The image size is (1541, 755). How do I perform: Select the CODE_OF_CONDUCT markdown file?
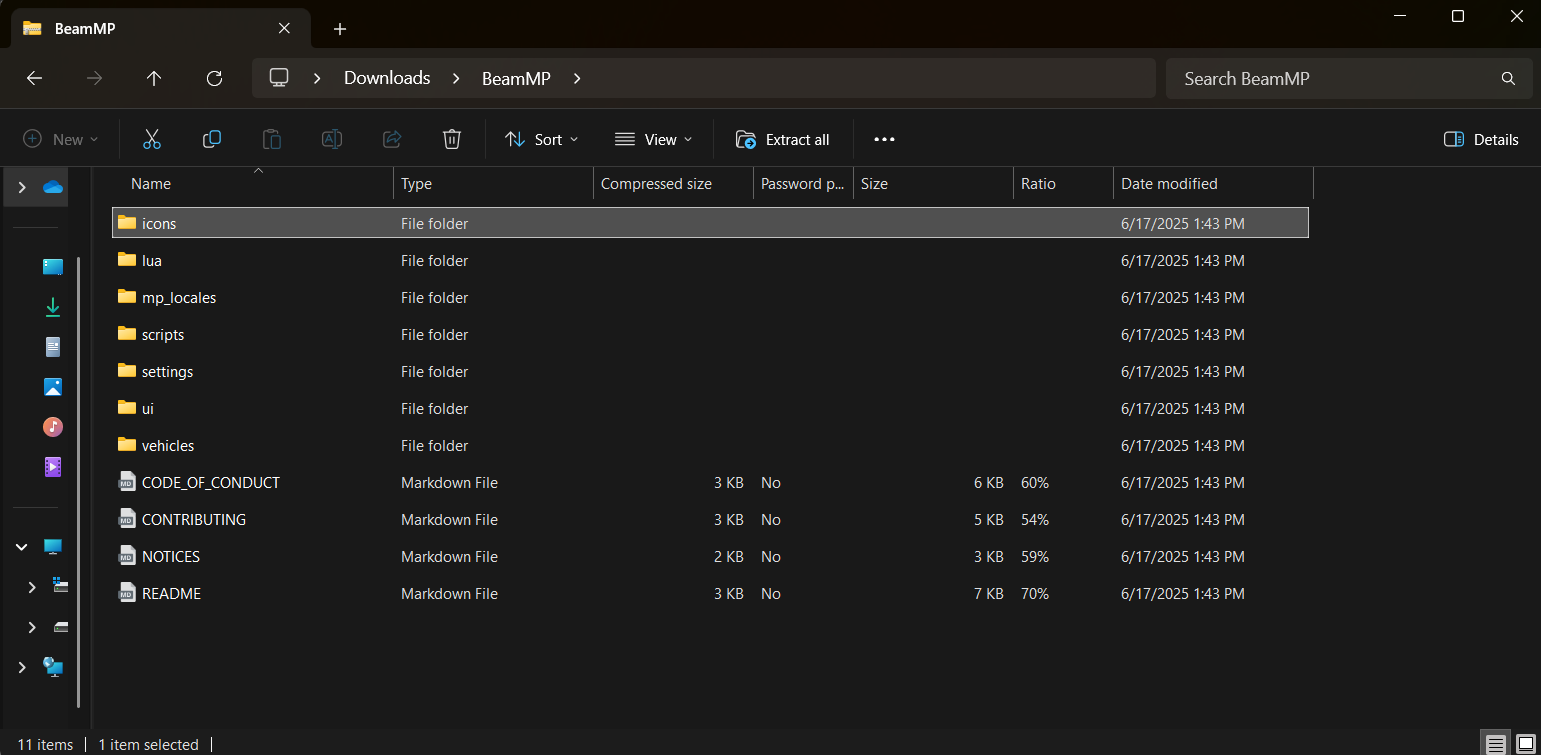click(x=710, y=482)
